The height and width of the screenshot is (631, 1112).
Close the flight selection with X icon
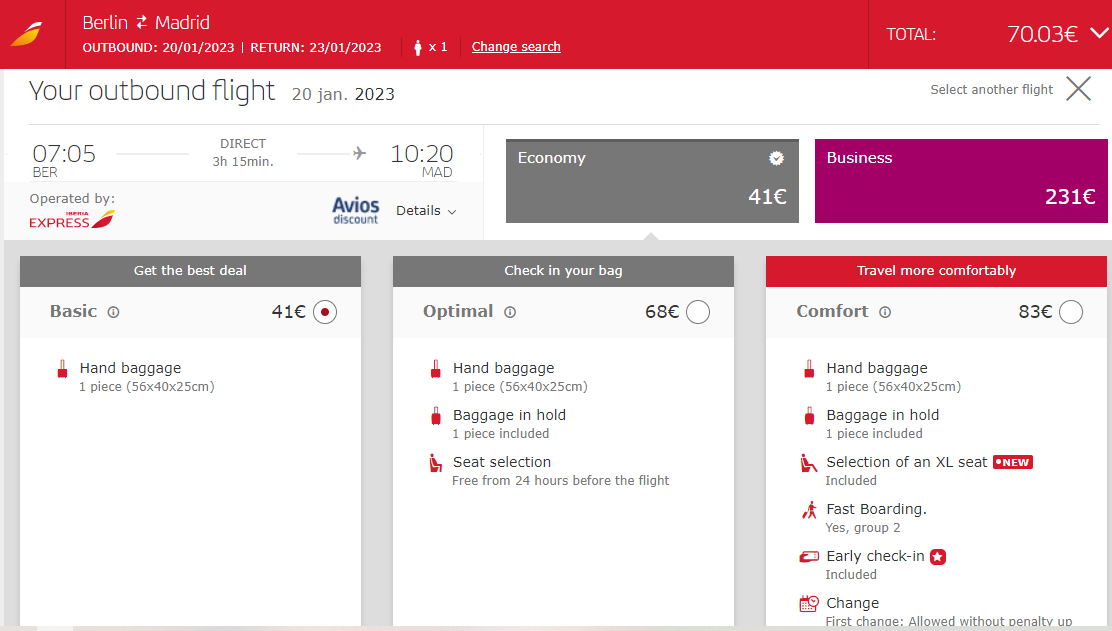[1079, 89]
